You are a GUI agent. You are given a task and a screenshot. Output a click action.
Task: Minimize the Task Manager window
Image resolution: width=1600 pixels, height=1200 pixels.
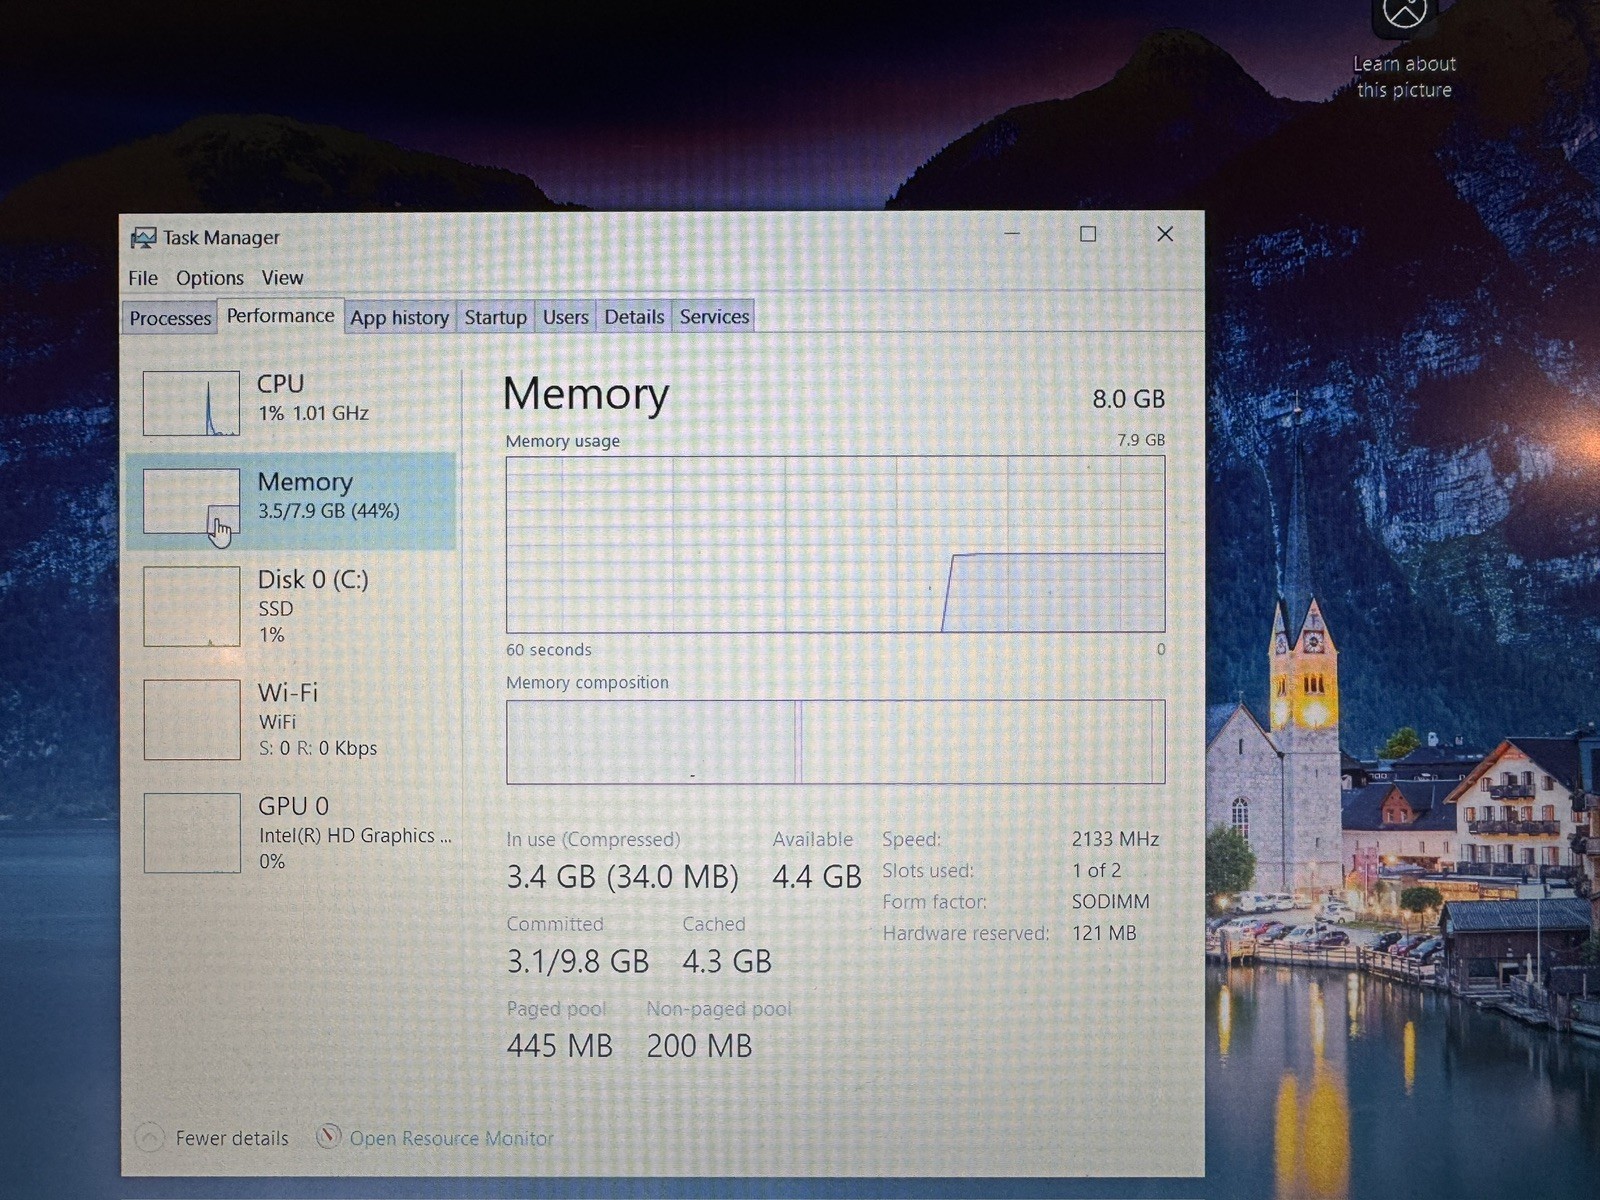coord(1012,234)
